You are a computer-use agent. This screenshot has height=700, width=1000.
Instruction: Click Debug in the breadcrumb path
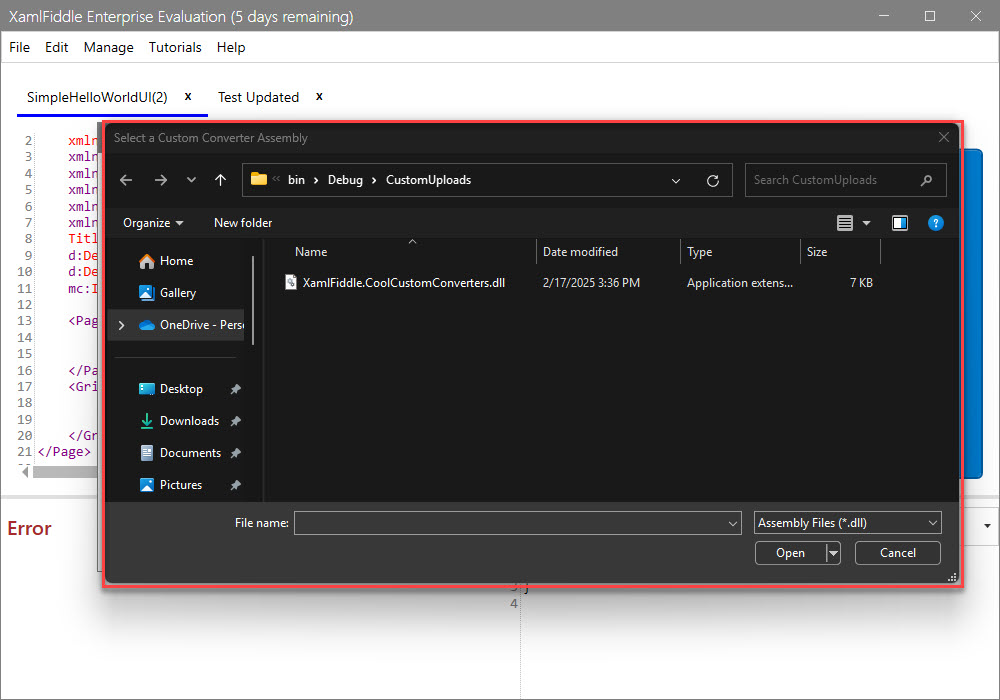345,180
